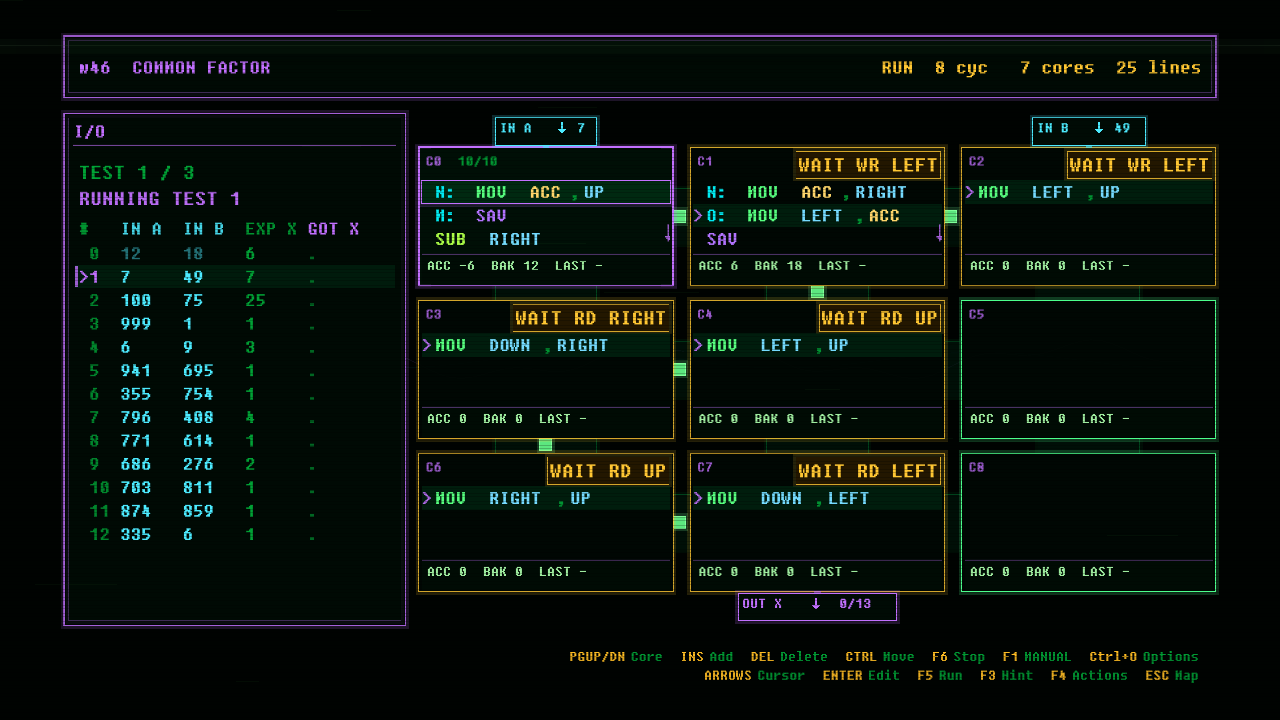Click the ENTER Edit command
1280x720 pixels.
tap(861, 676)
